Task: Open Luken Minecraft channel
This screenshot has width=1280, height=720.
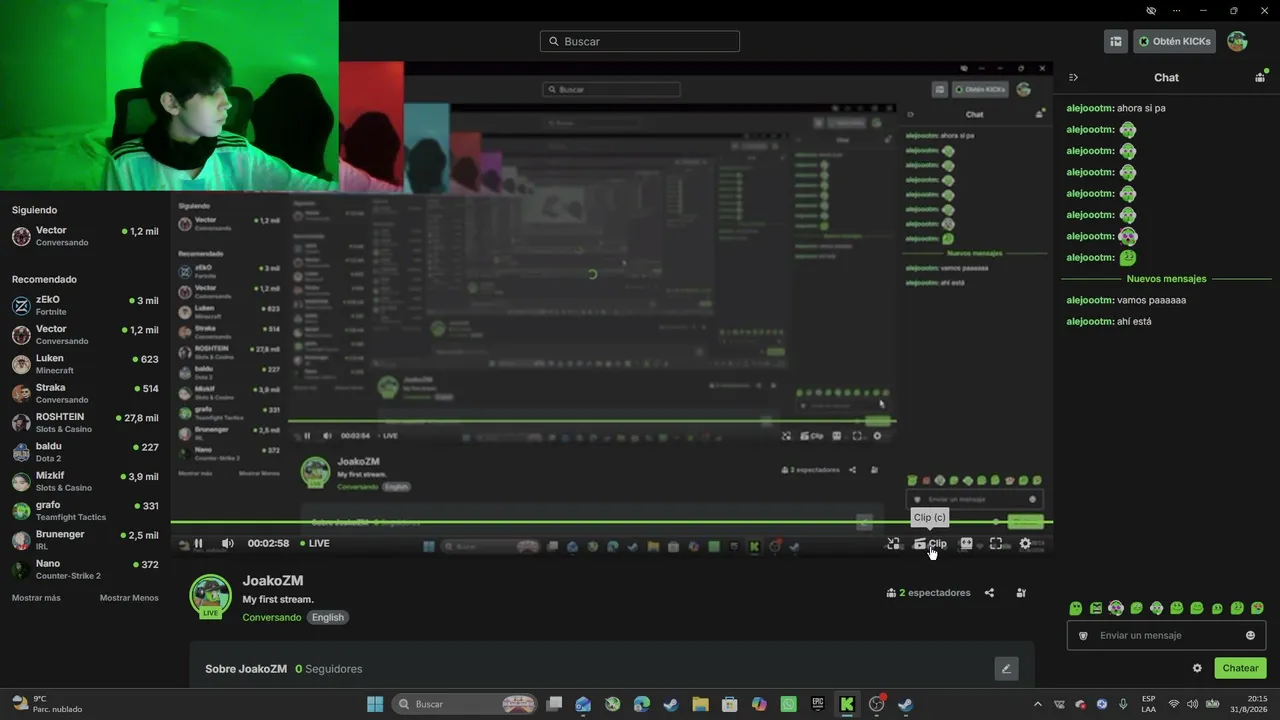Action: tap(85, 364)
